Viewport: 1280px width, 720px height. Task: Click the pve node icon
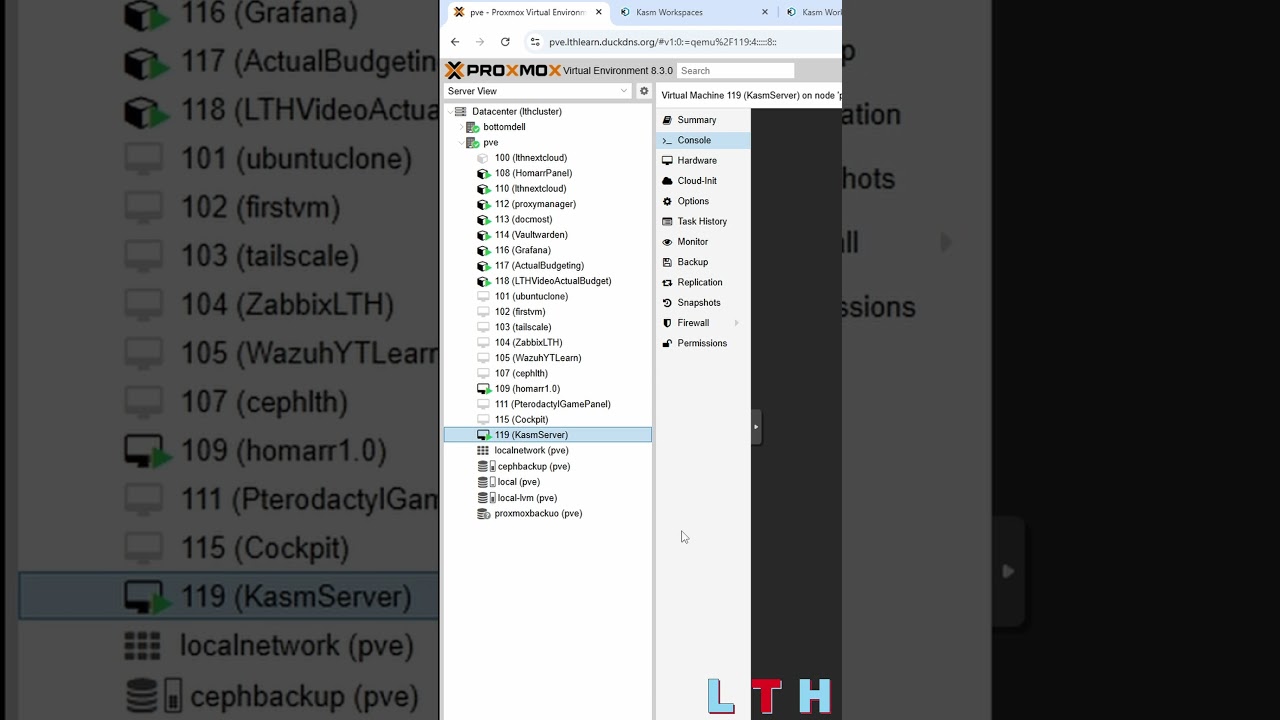(473, 142)
